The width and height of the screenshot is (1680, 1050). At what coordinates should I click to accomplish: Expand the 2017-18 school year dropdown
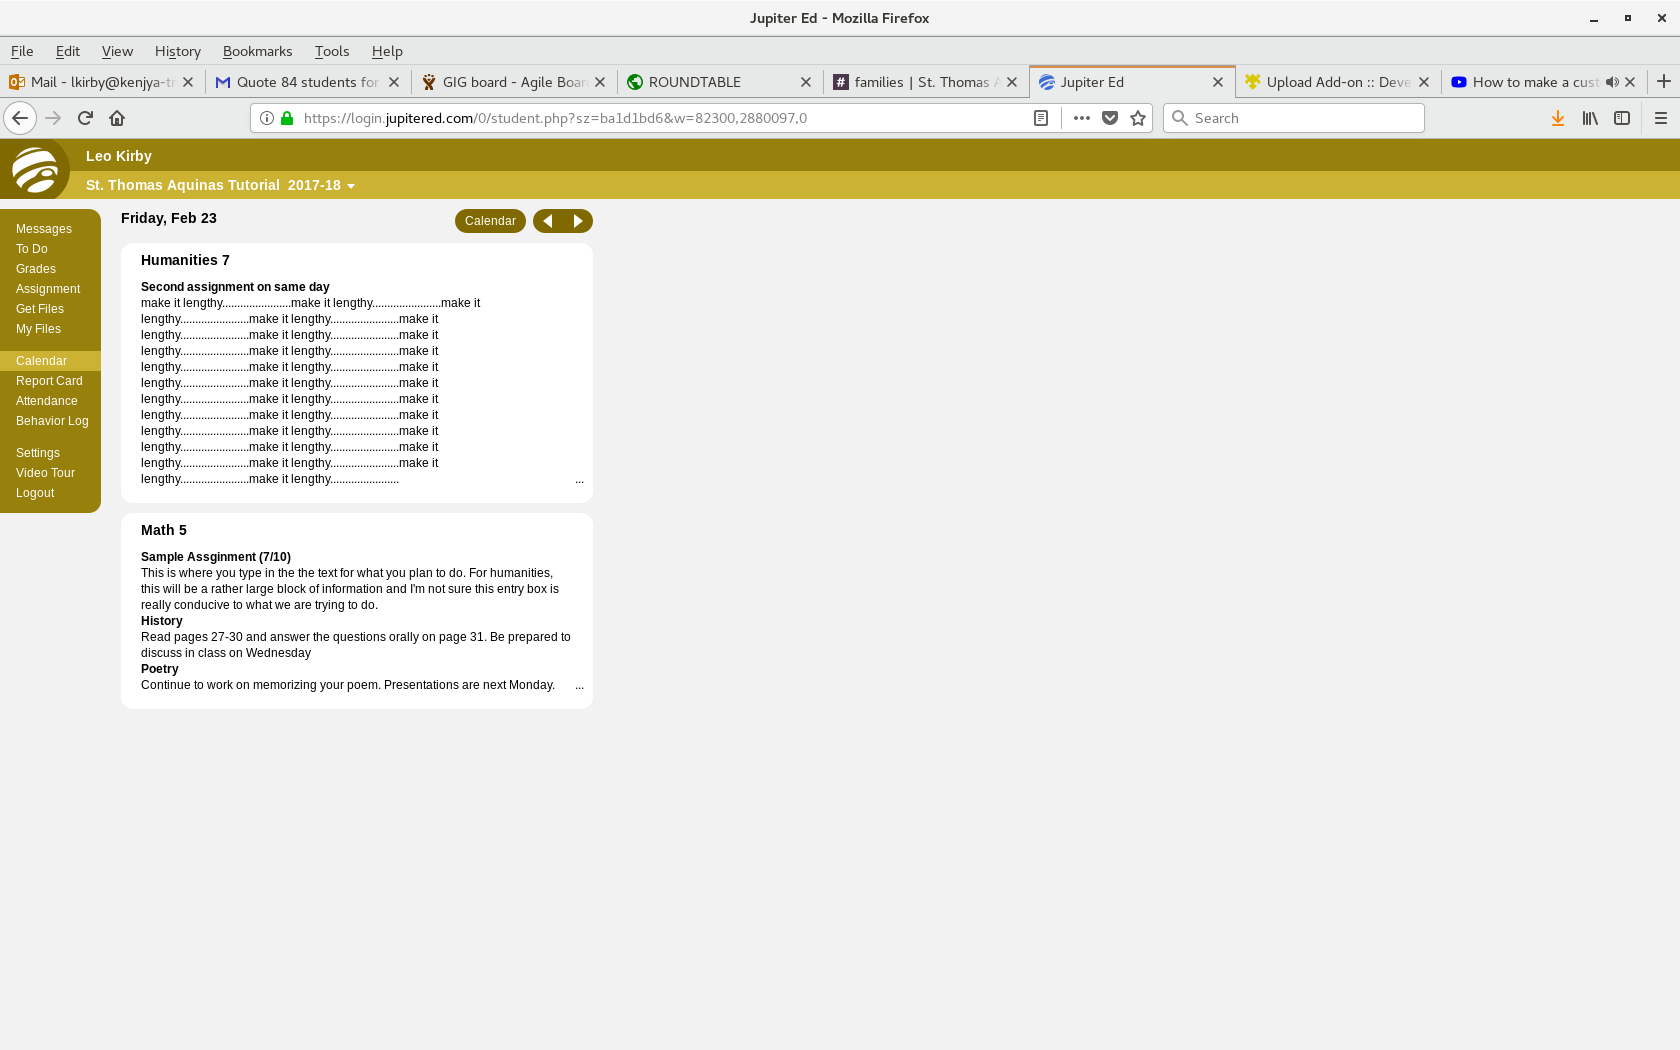coord(321,185)
